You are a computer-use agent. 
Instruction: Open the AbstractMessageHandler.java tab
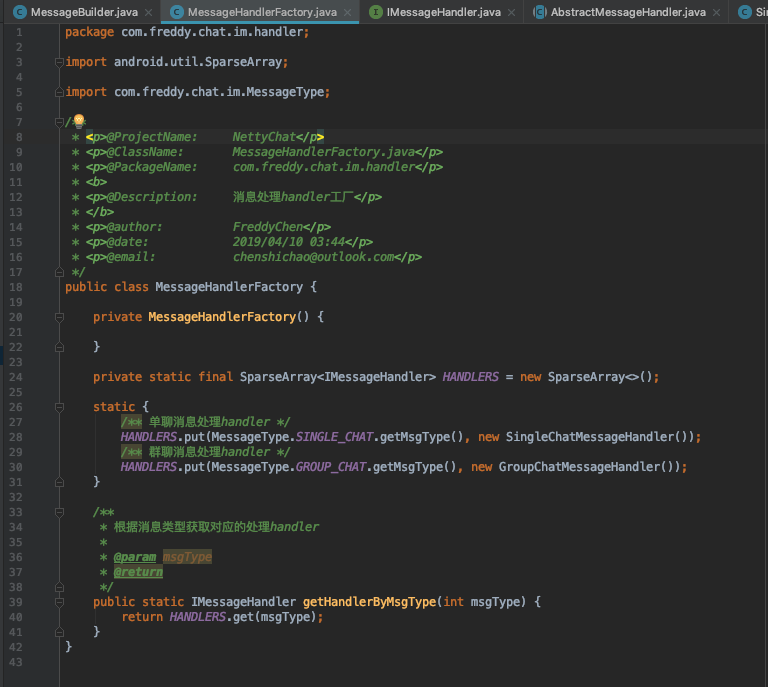coord(628,12)
